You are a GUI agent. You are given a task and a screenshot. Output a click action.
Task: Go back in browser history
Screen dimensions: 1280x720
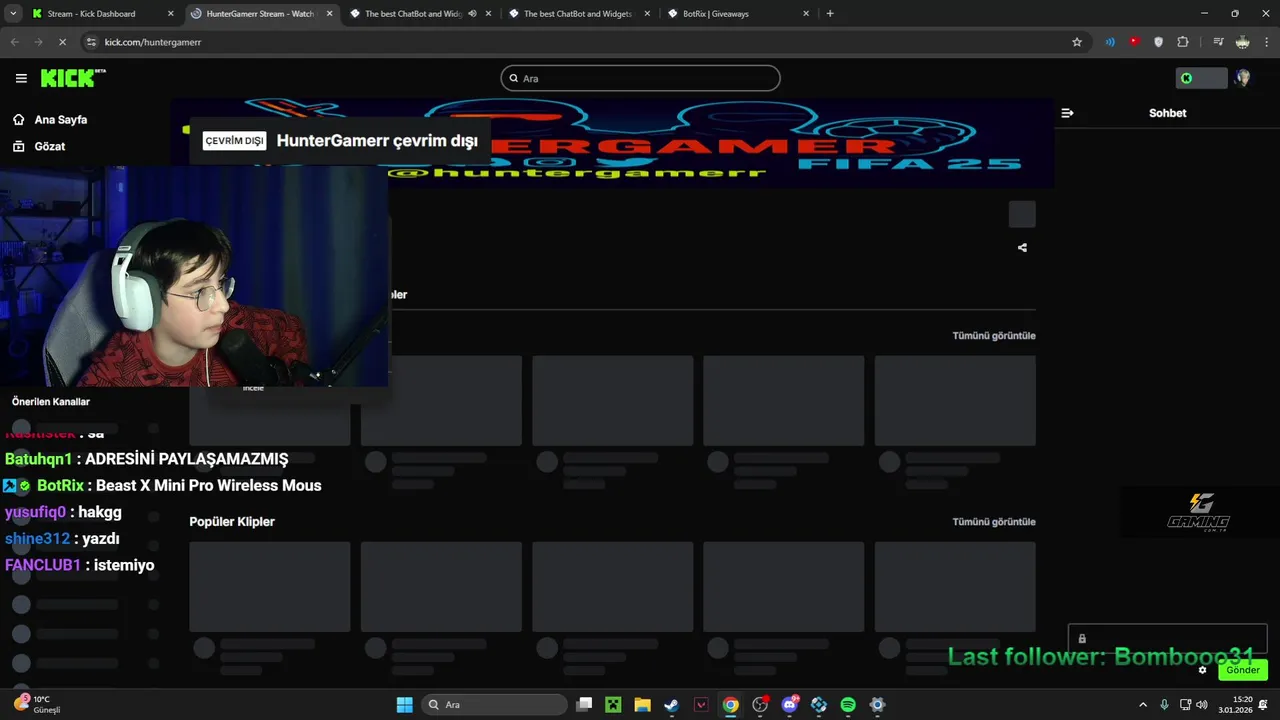[14, 42]
